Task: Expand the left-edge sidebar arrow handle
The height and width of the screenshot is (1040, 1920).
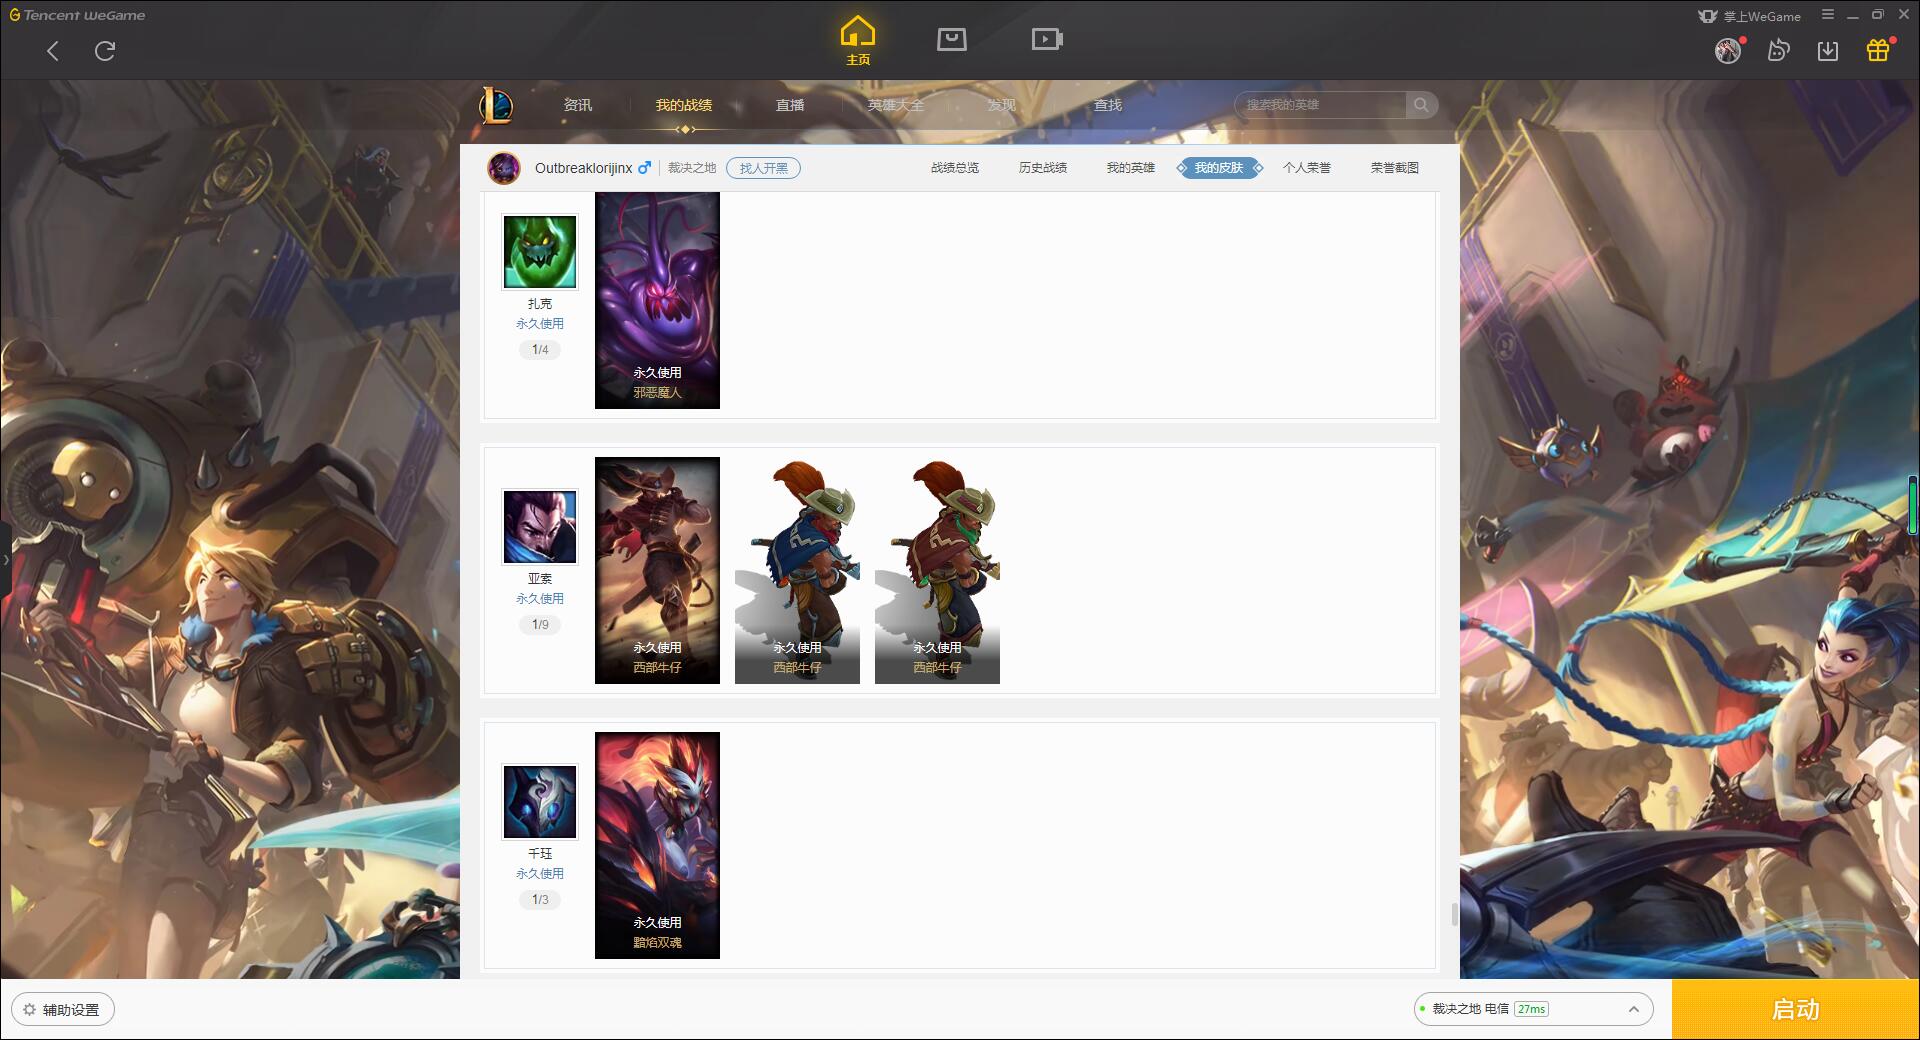Action: [x=5, y=560]
